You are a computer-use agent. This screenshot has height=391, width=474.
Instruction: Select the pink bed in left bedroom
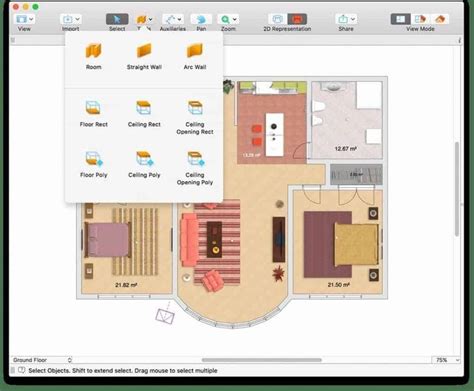click(x=107, y=240)
